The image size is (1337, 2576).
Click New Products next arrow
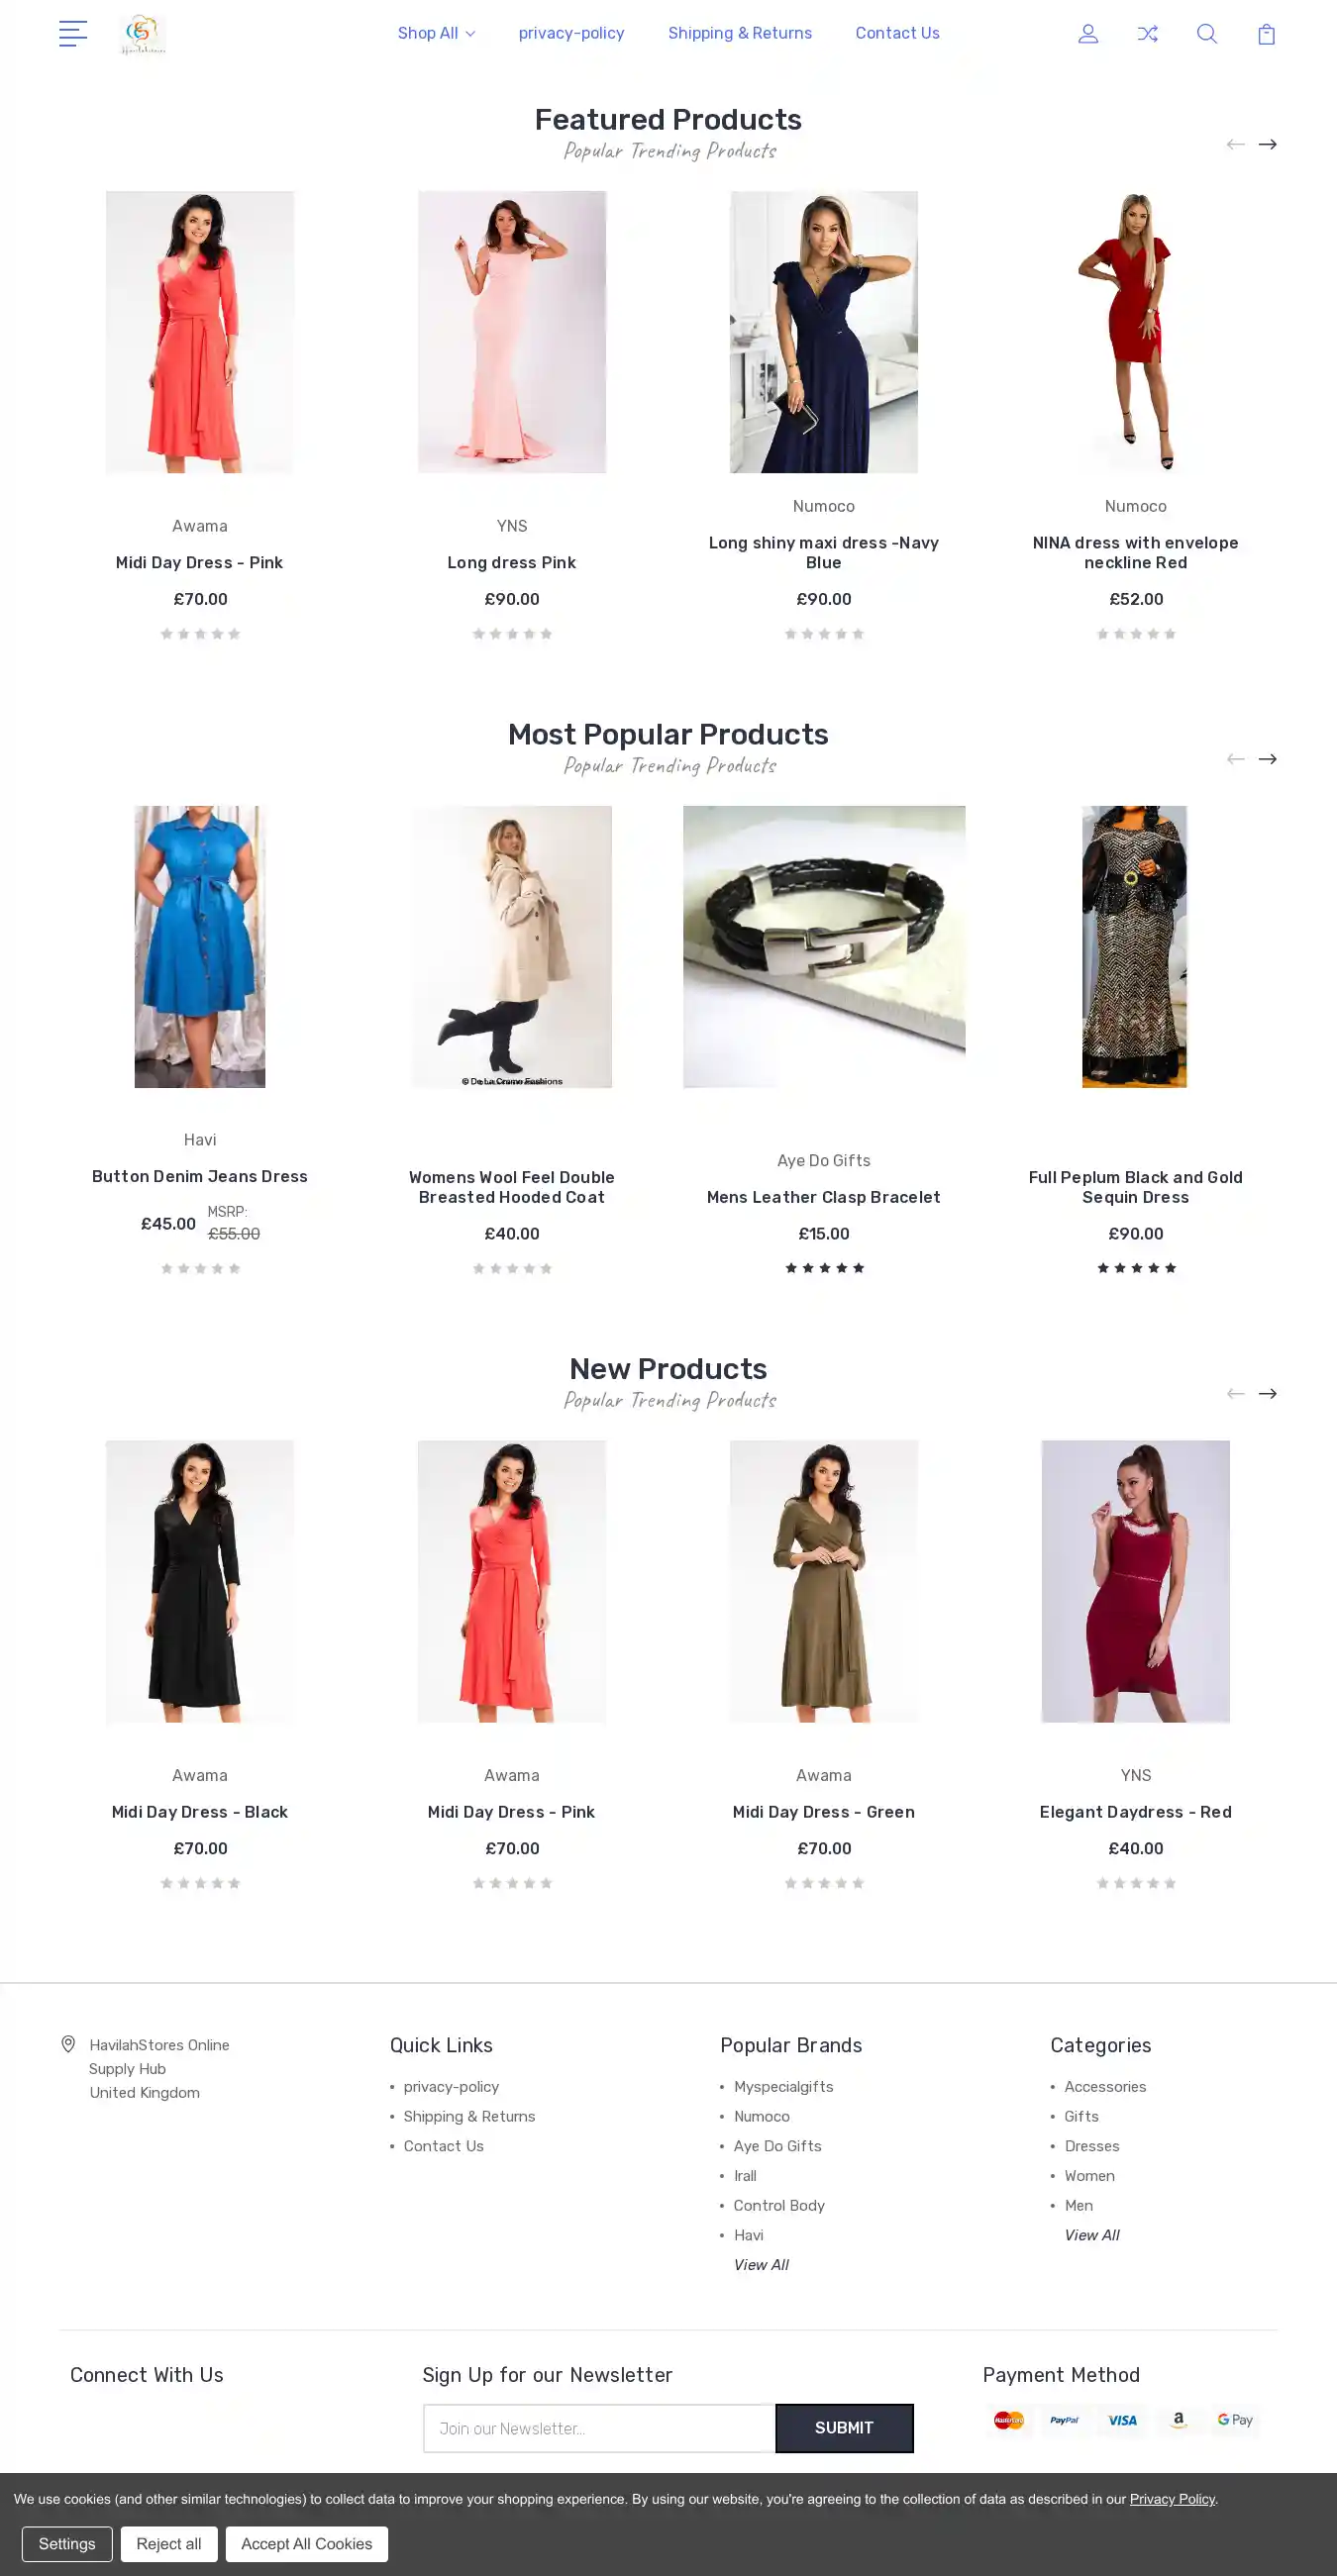point(1267,1393)
